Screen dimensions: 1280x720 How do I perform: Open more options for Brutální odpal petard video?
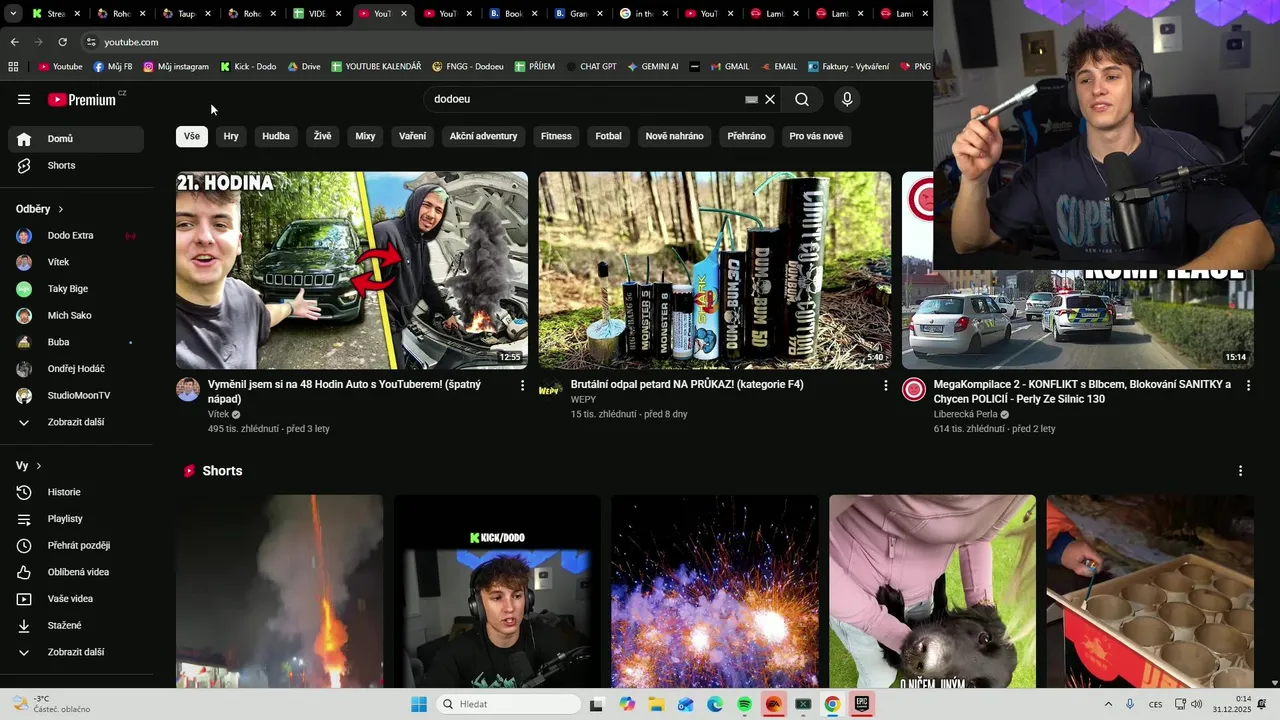point(885,385)
